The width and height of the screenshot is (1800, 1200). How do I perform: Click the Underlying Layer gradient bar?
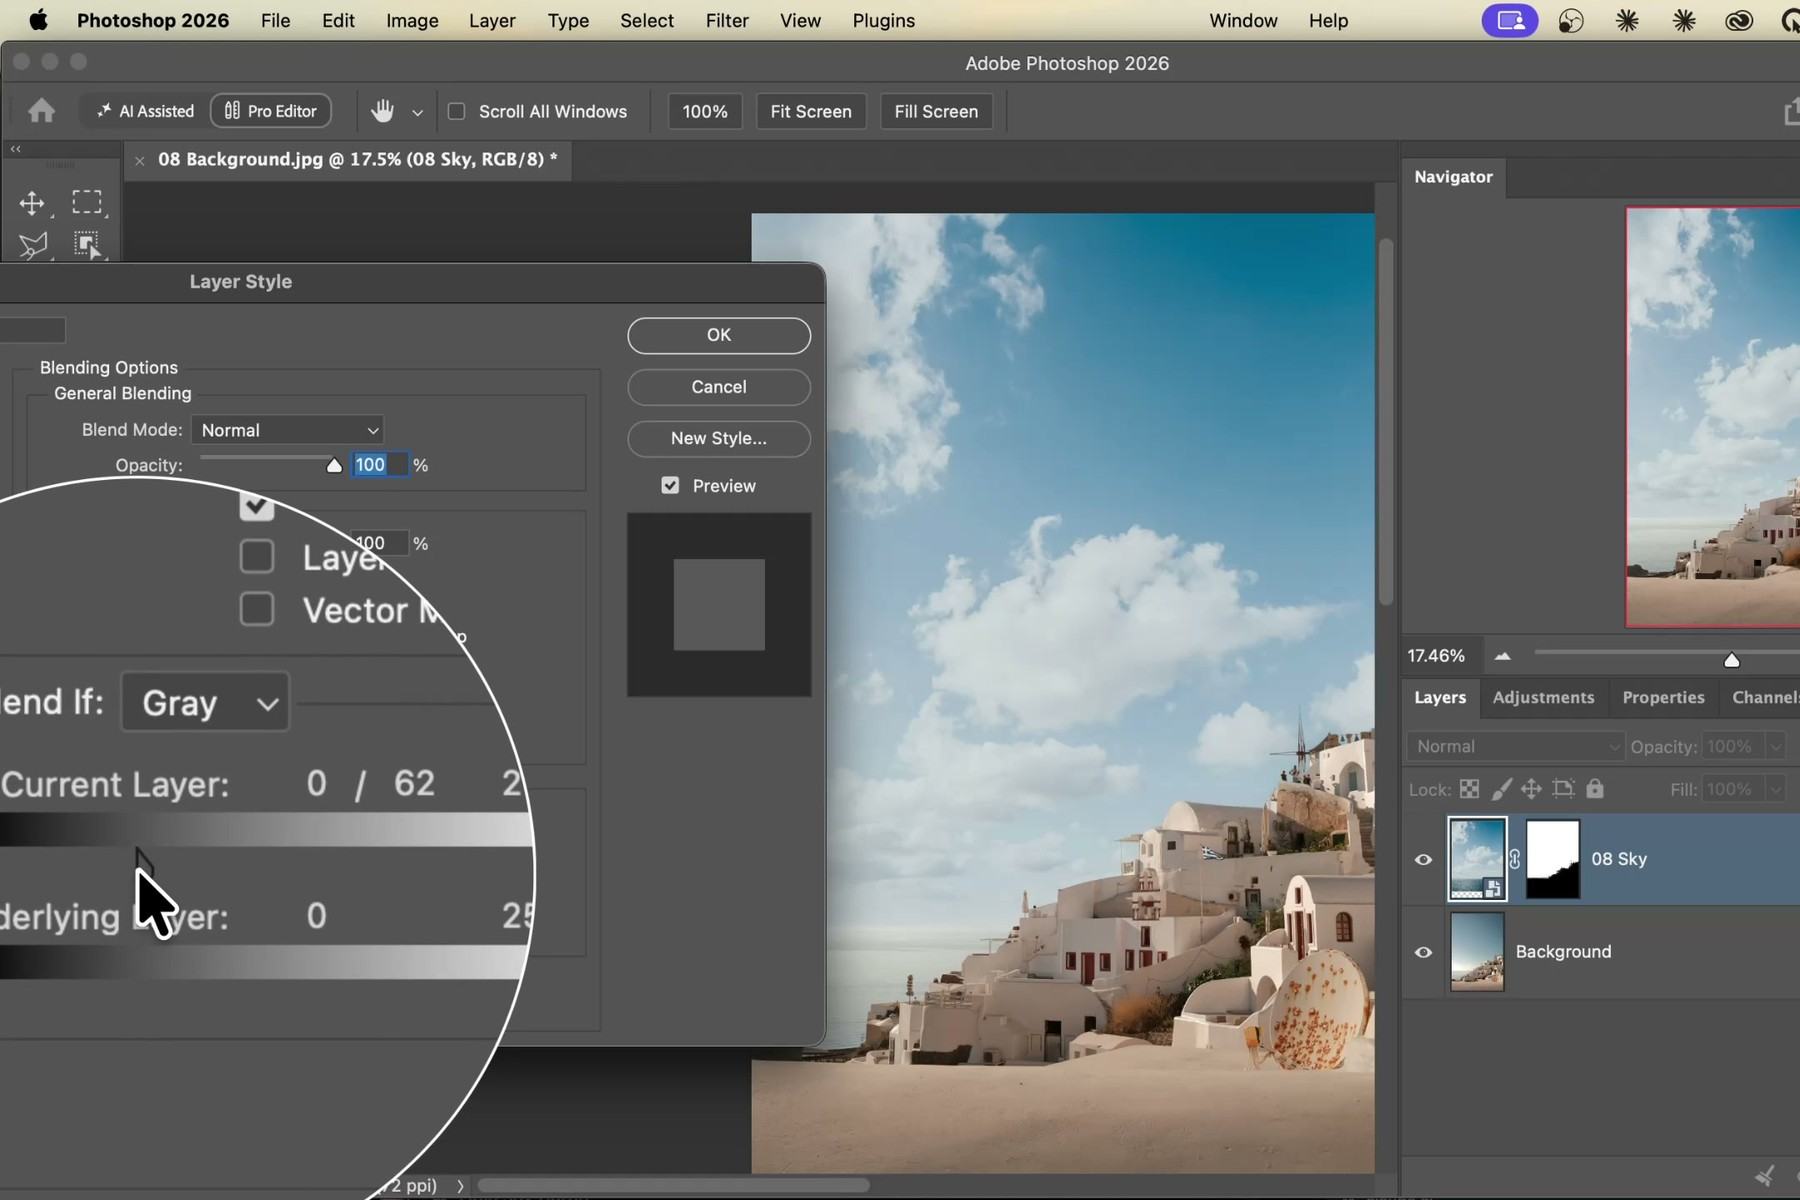tap(265, 962)
